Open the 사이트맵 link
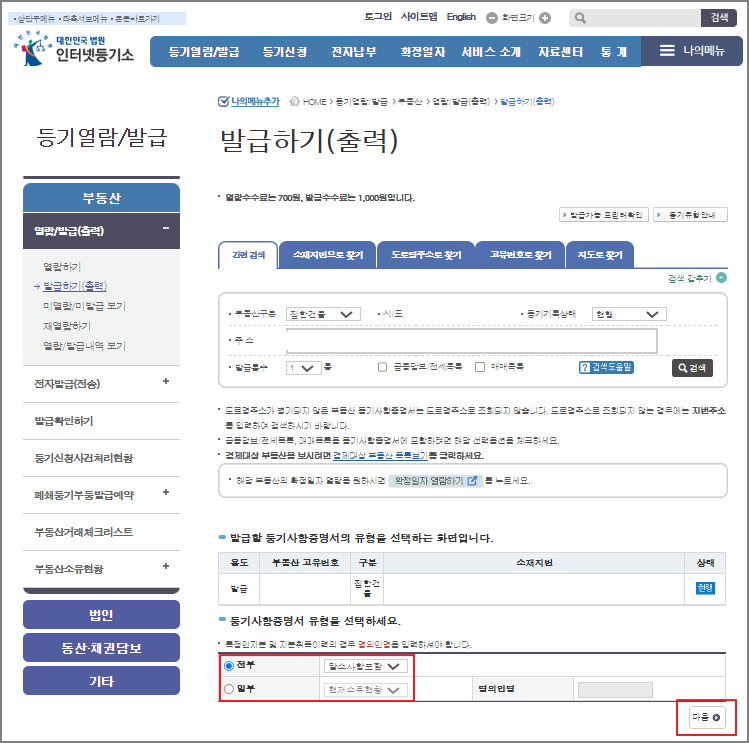This screenshot has width=749, height=743. pyautogui.click(x=419, y=17)
